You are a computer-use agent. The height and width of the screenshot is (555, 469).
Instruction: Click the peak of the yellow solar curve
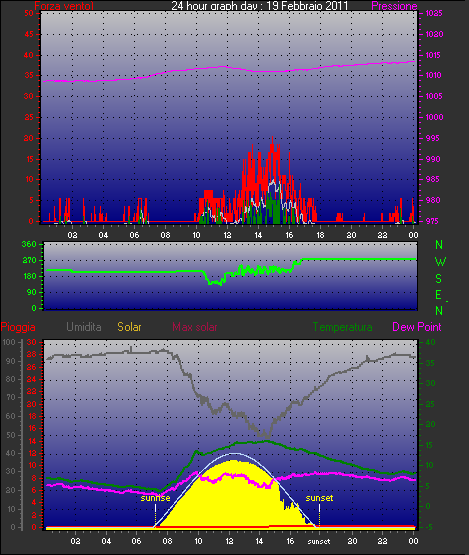point(234,460)
